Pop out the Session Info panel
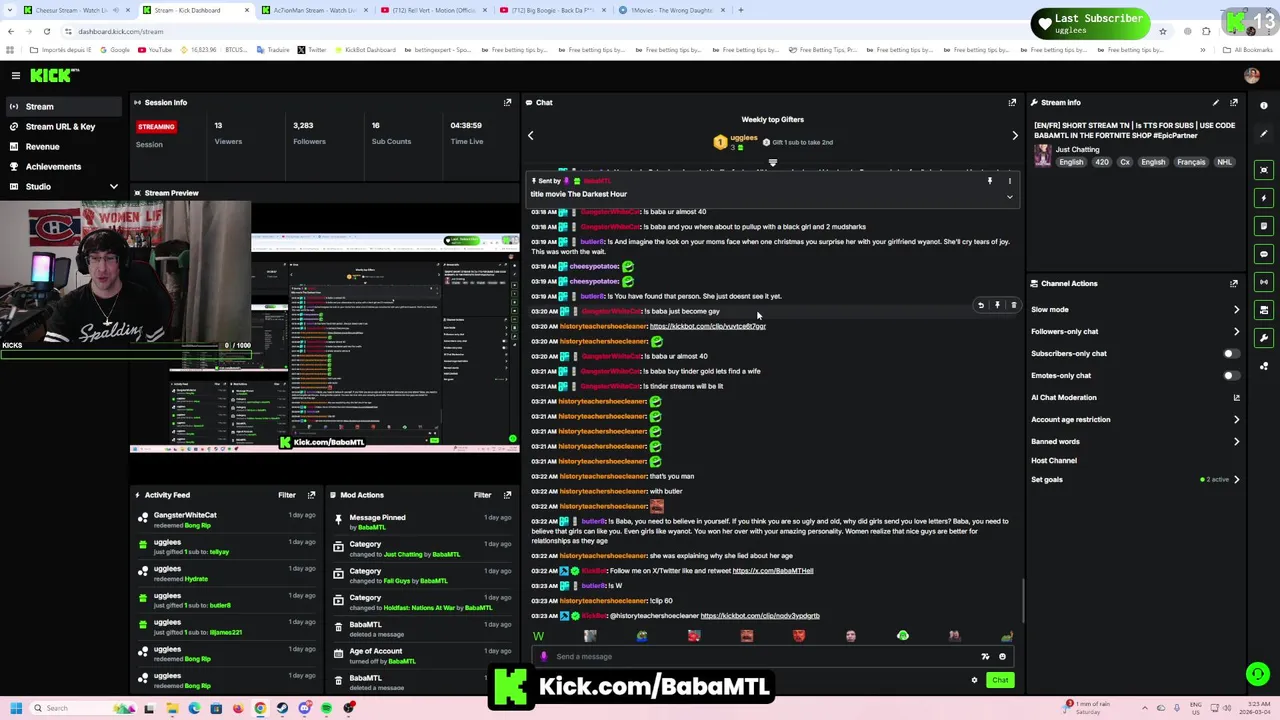1280x720 pixels. [x=507, y=102]
